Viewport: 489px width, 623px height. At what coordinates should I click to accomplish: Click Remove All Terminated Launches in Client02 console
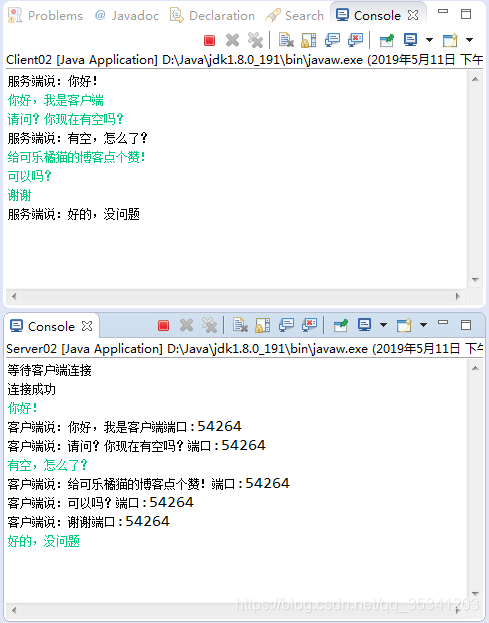pyautogui.click(x=255, y=40)
